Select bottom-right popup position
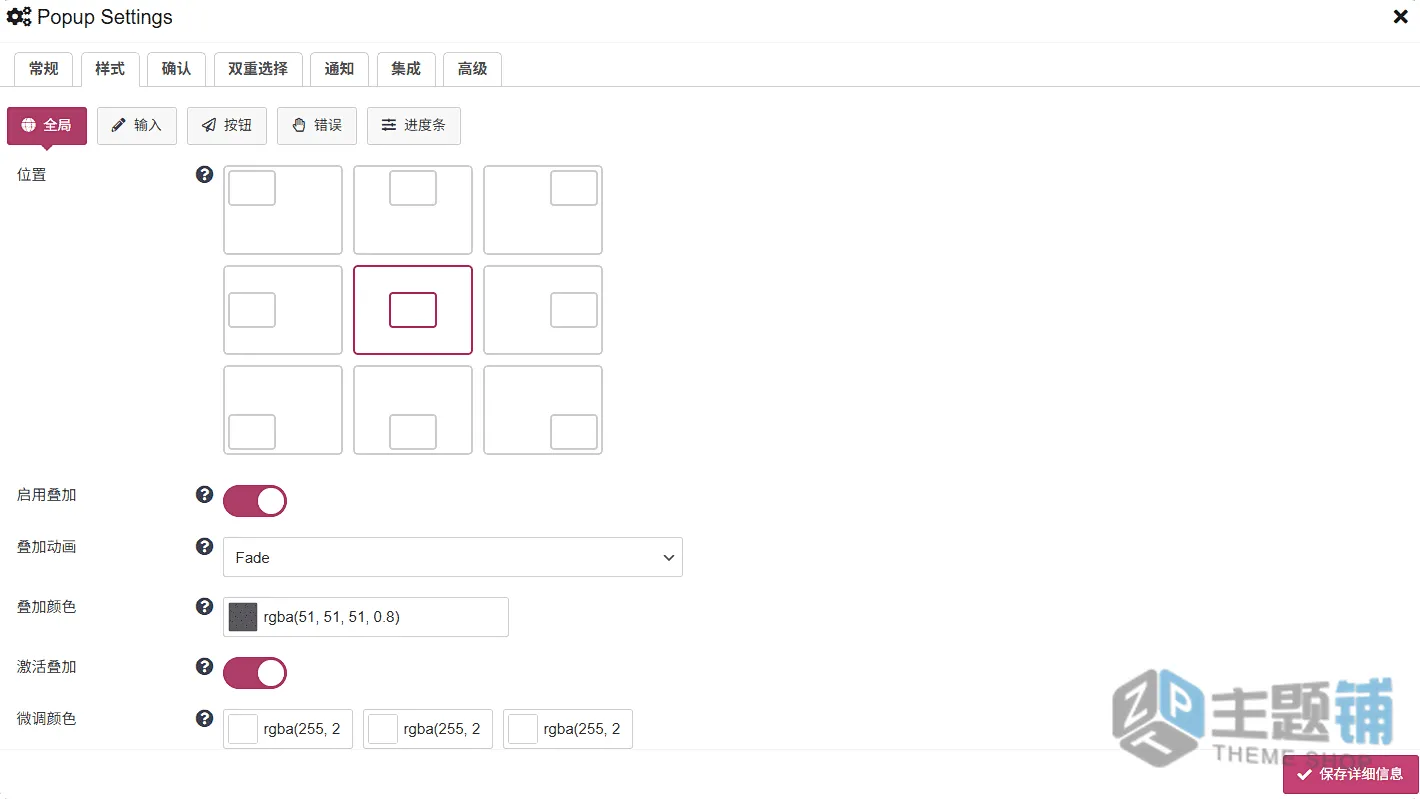Screen dimensions: 1420x799 click(x=543, y=410)
